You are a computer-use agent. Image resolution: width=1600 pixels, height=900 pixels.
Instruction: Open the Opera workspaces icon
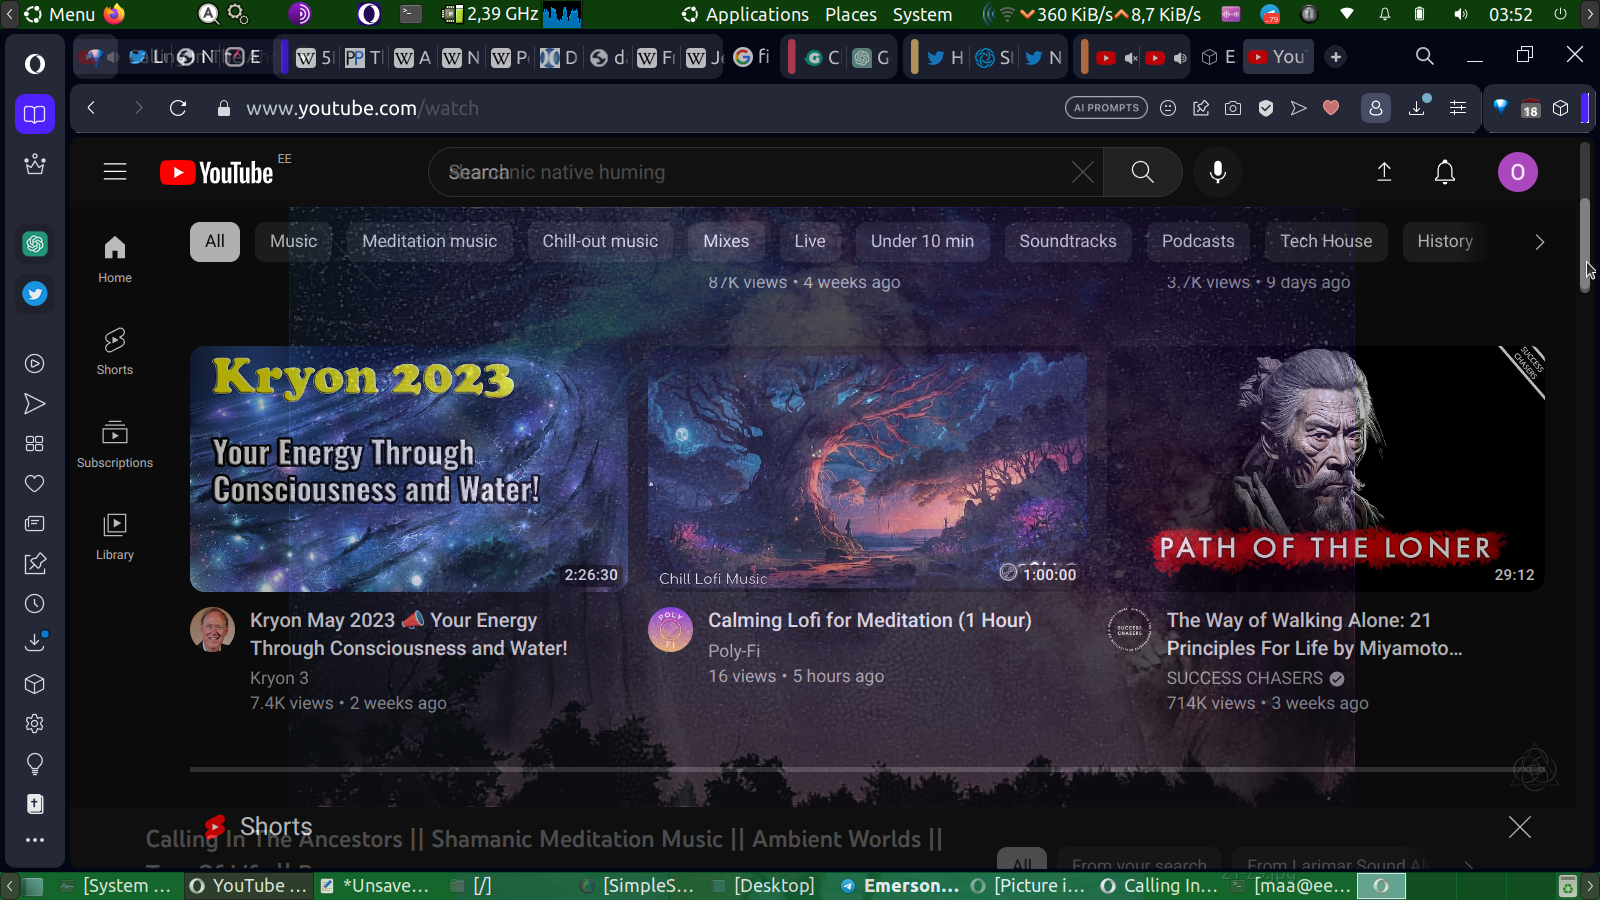pyautogui.click(x=35, y=114)
